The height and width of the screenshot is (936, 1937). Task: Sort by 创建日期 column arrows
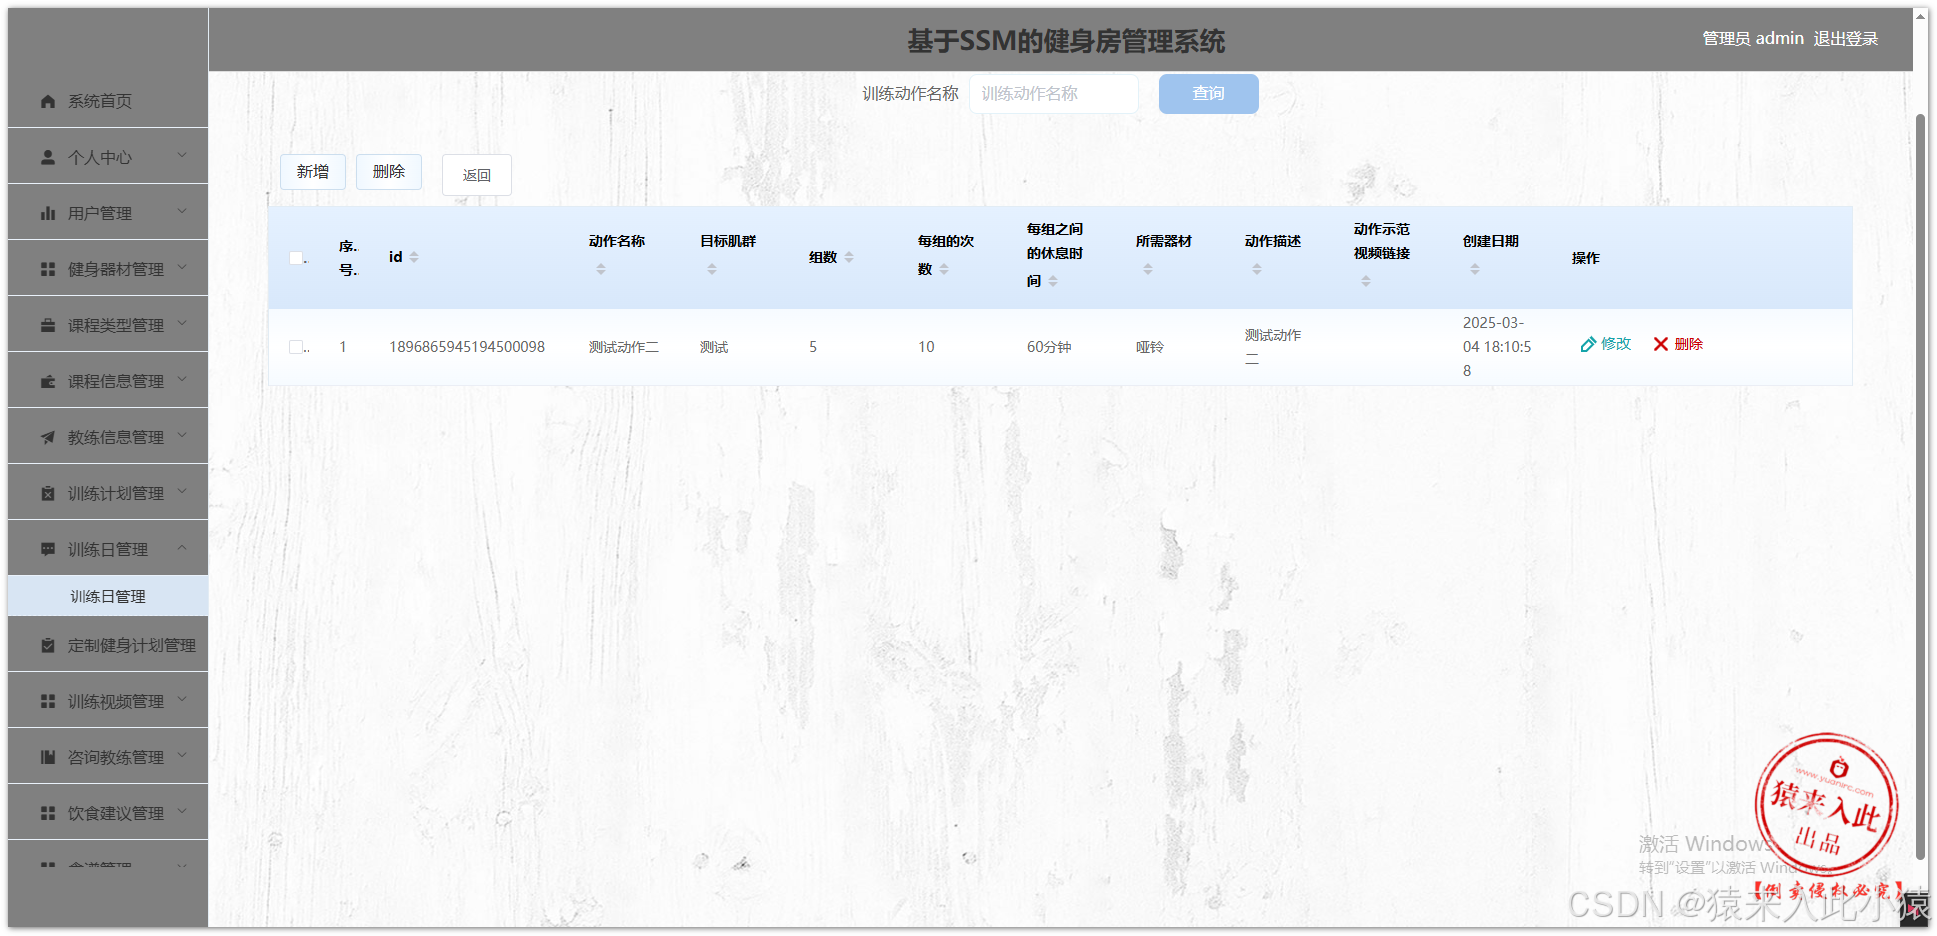coord(1475,269)
